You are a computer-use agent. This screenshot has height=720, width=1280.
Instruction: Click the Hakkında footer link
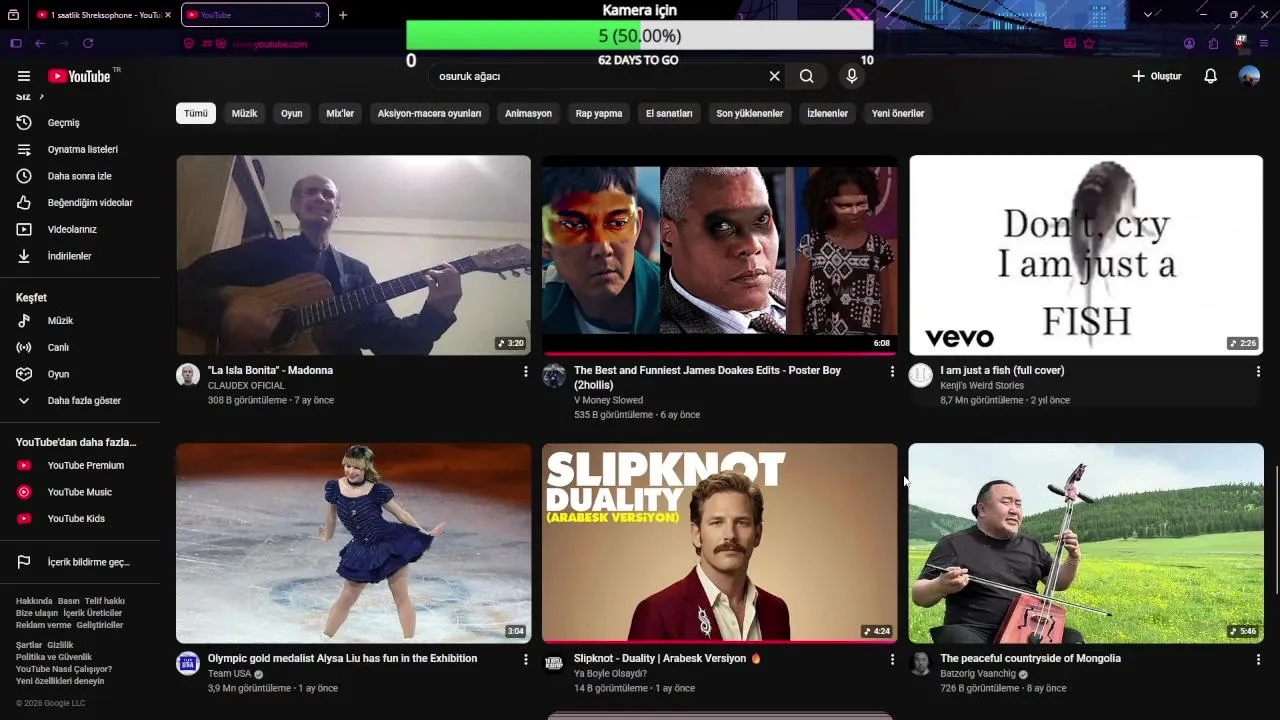[x=34, y=601]
